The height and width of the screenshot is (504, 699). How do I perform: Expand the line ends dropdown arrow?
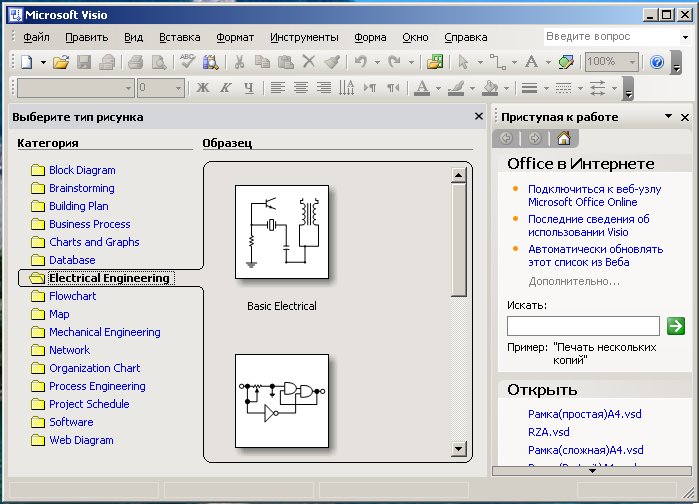[x=614, y=88]
